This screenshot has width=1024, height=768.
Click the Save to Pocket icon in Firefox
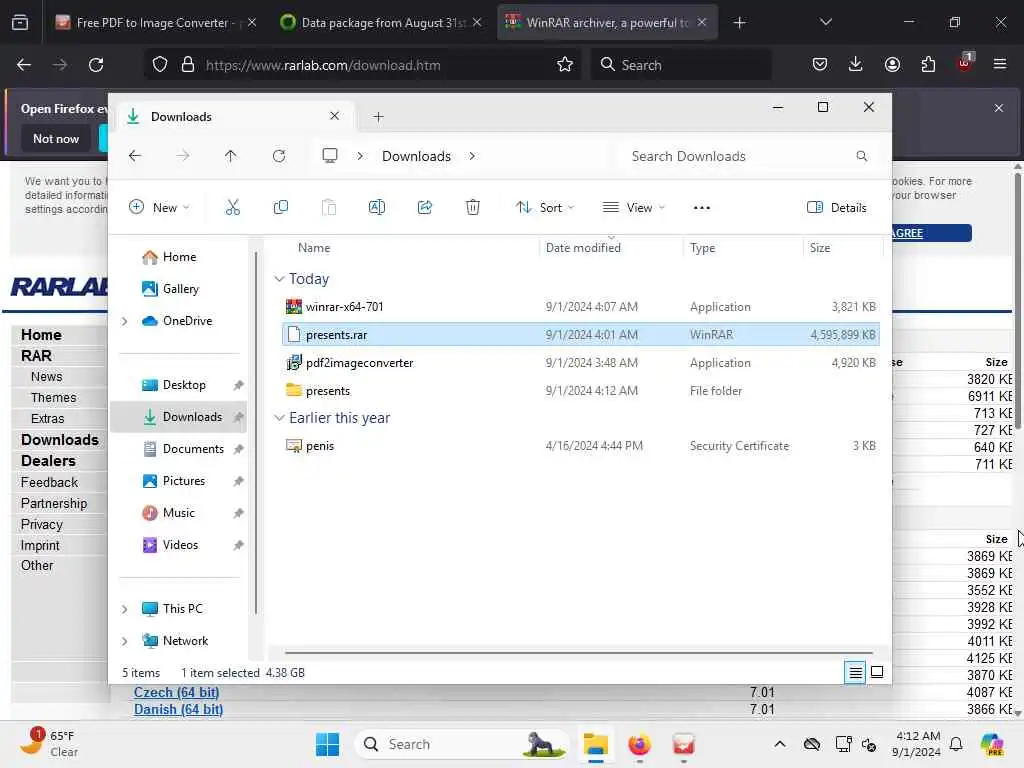click(820, 64)
